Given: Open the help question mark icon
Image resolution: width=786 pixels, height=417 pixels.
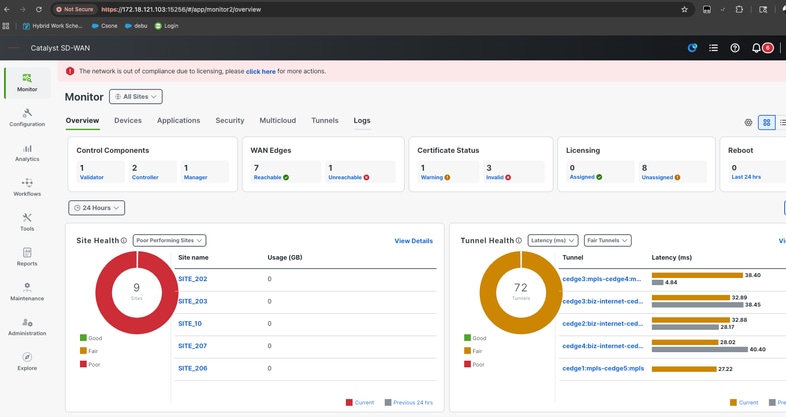Looking at the screenshot, I should (x=735, y=48).
